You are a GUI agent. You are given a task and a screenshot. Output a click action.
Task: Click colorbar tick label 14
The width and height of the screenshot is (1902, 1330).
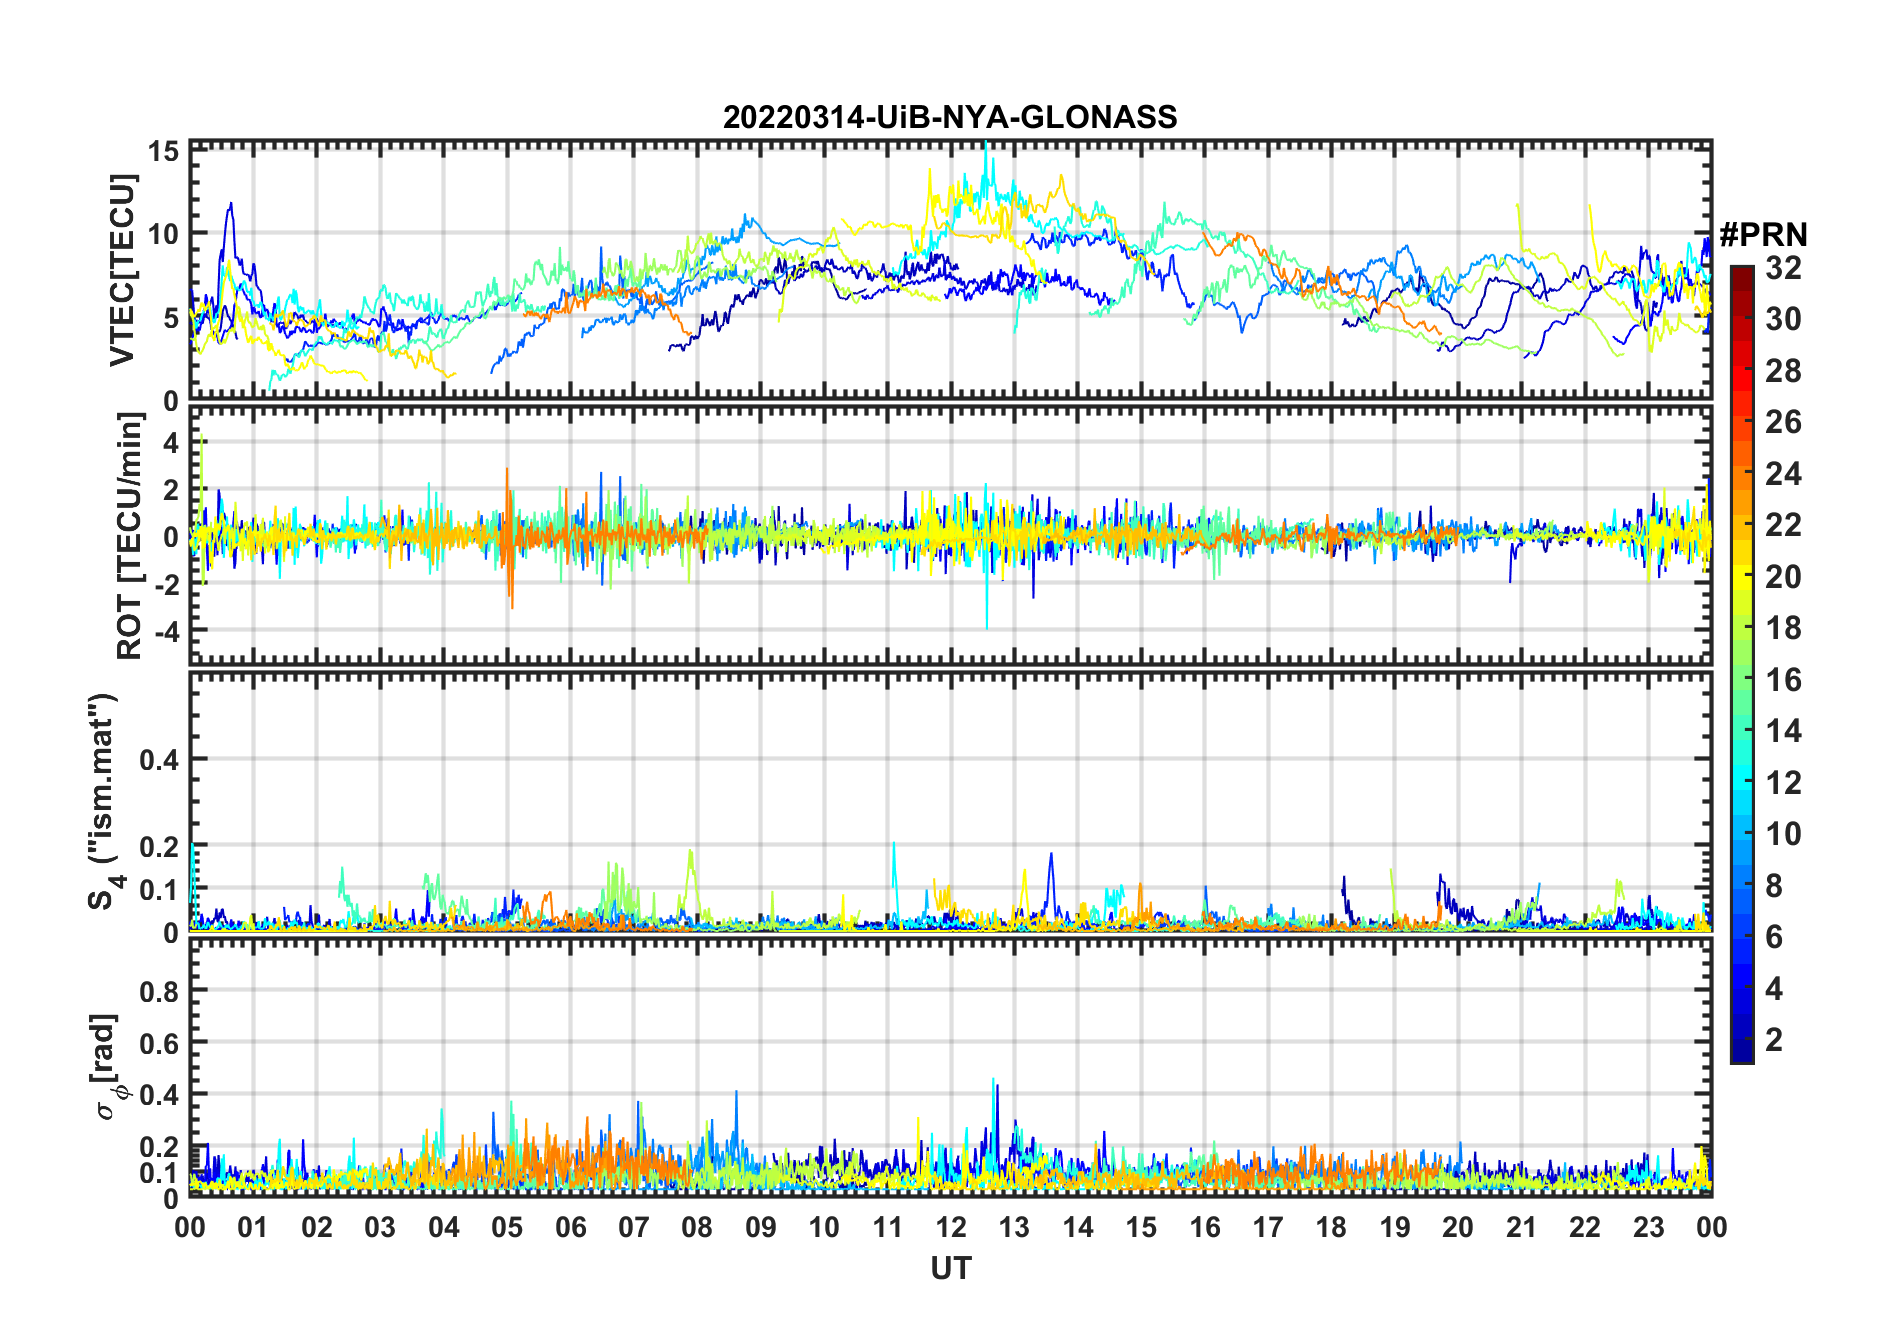click(x=1783, y=731)
